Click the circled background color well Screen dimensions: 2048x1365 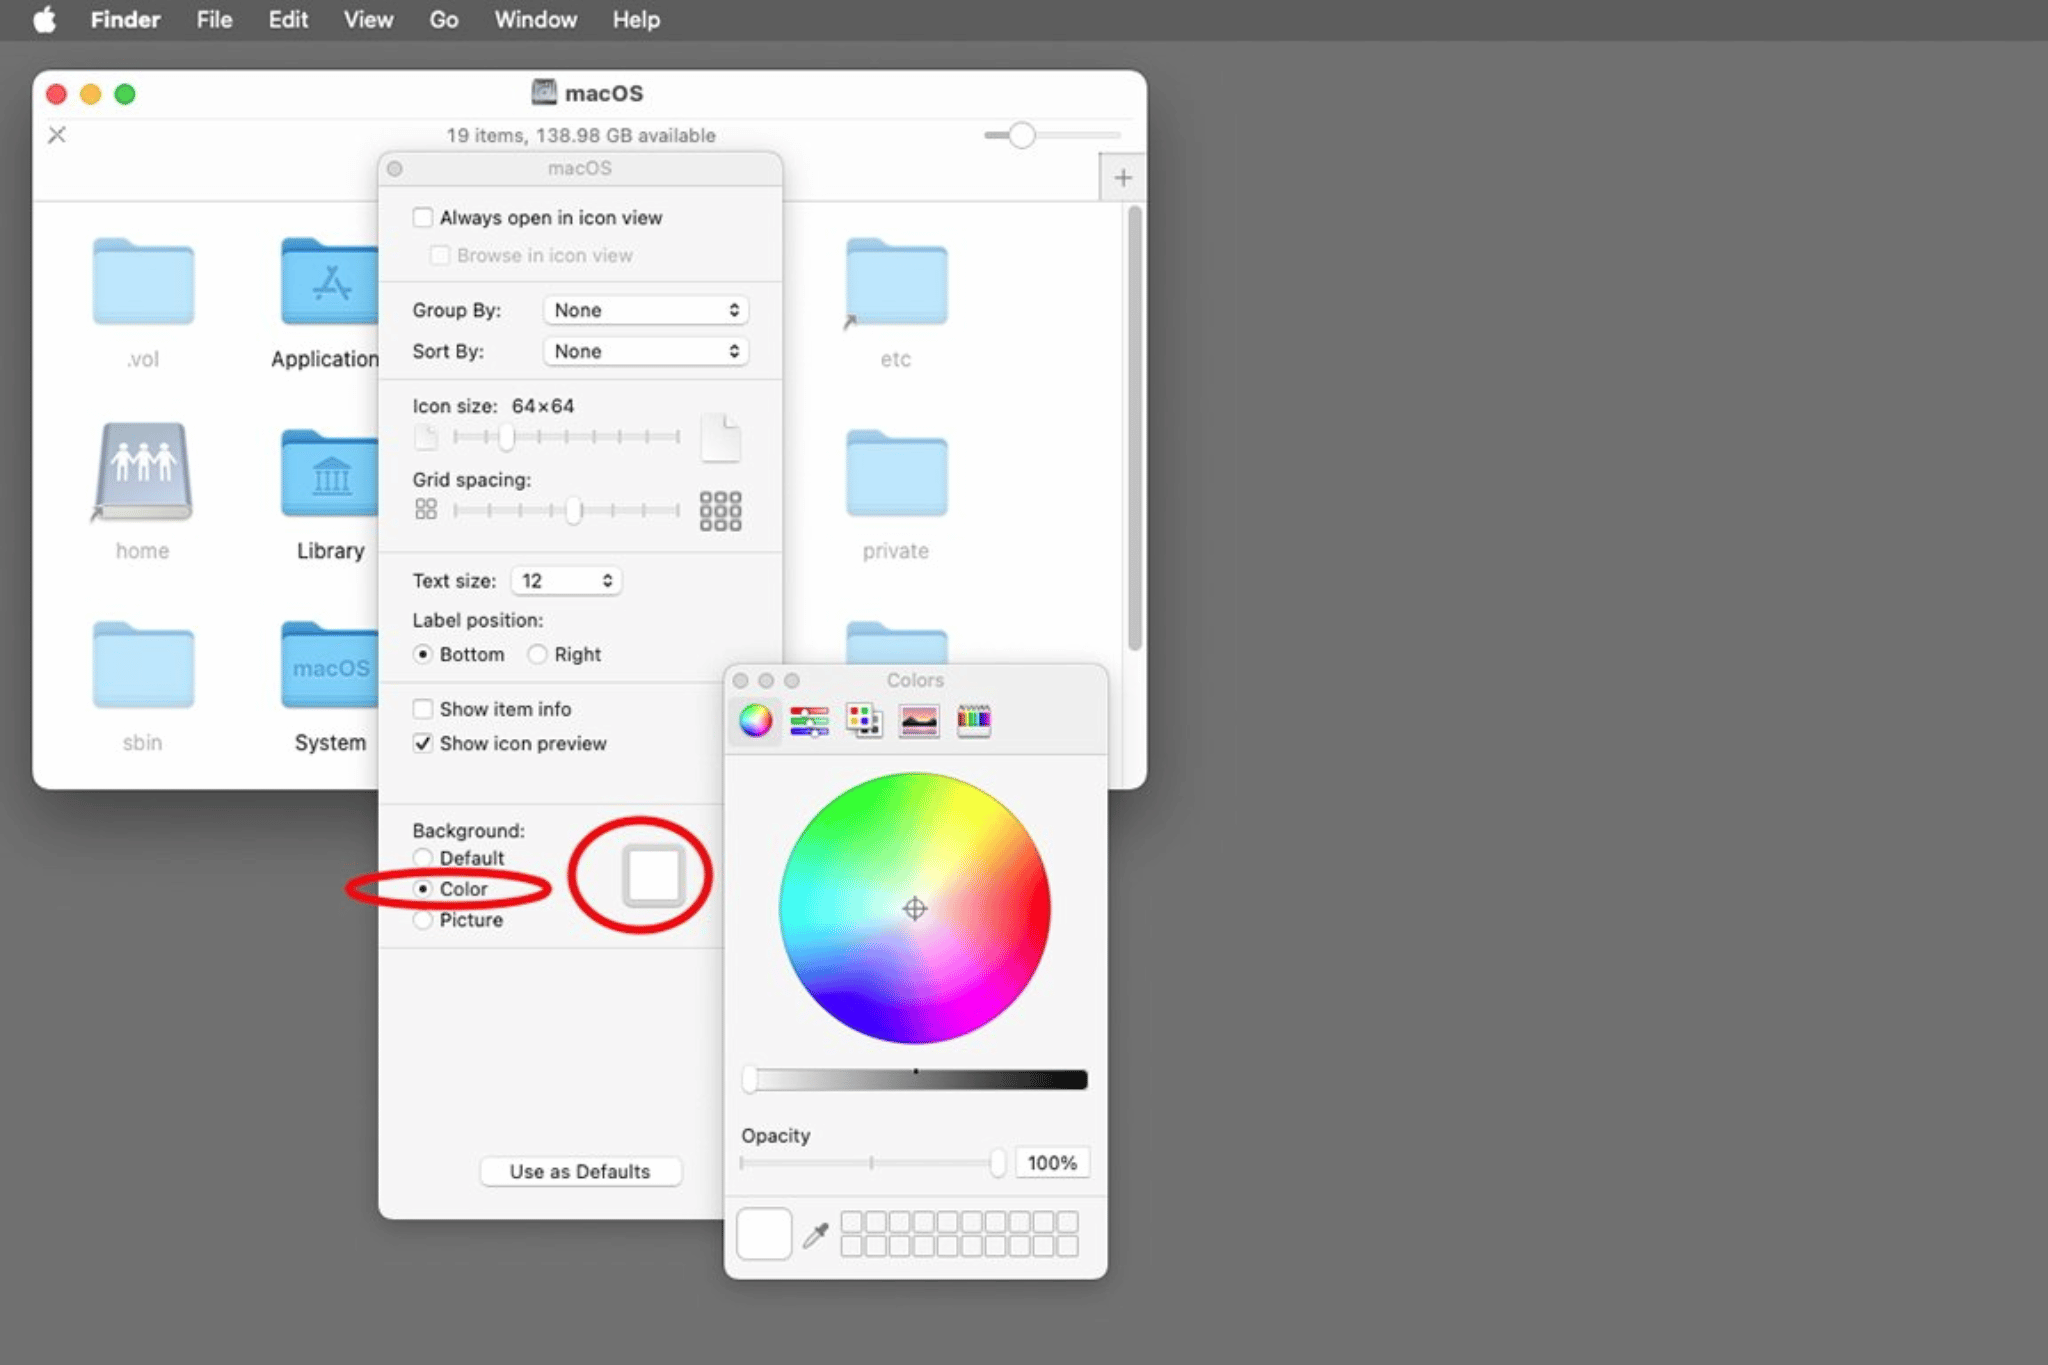651,874
